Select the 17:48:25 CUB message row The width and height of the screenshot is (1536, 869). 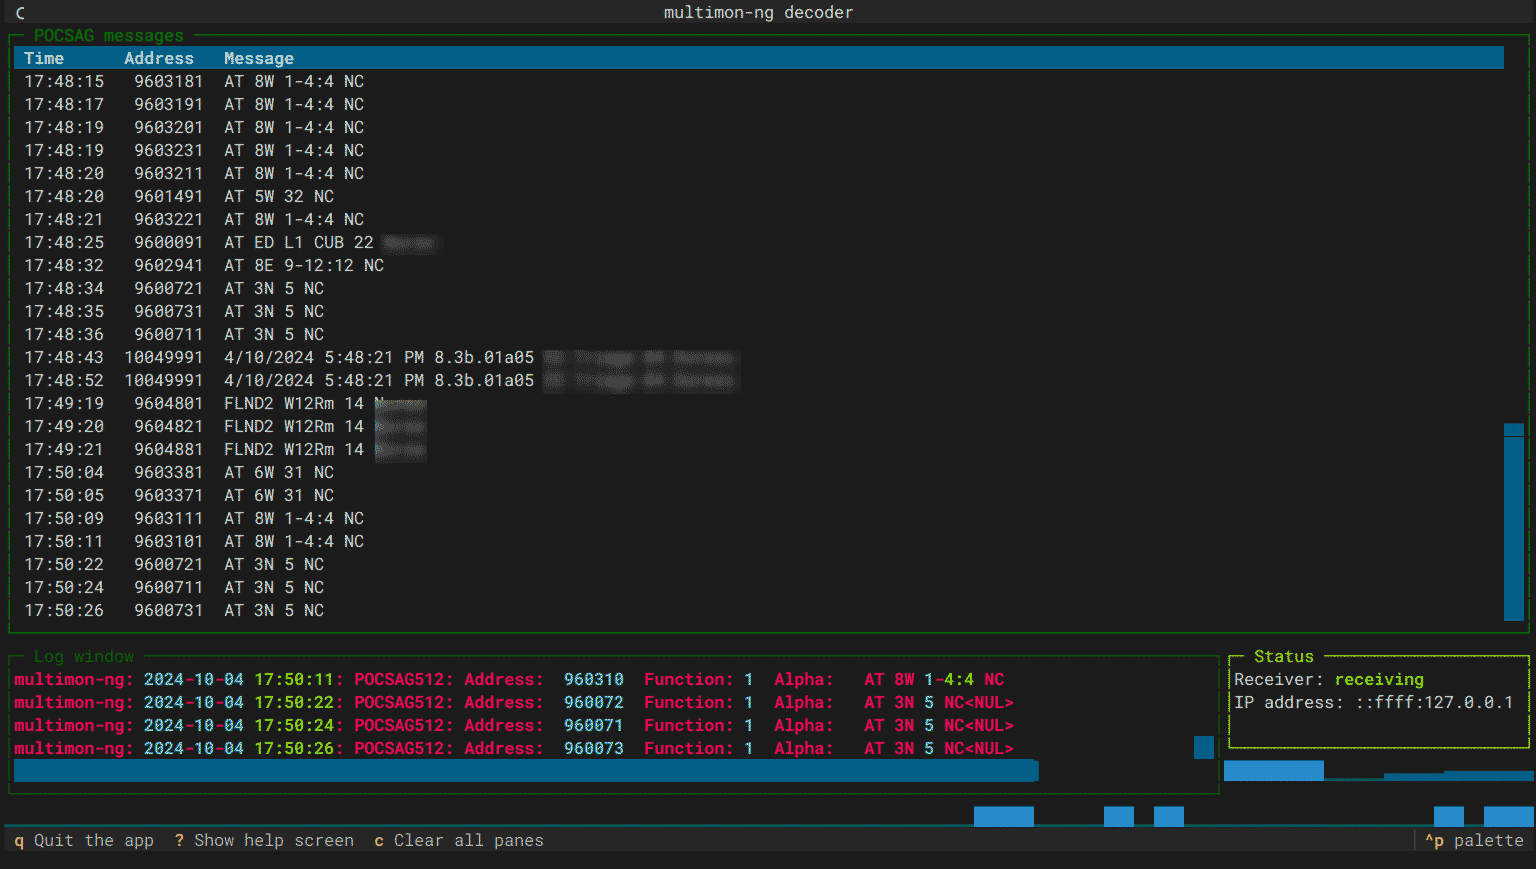(300, 242)
